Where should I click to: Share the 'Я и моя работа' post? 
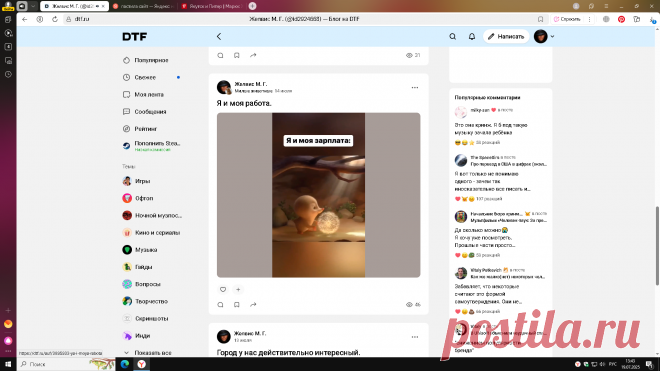[253, 304]
